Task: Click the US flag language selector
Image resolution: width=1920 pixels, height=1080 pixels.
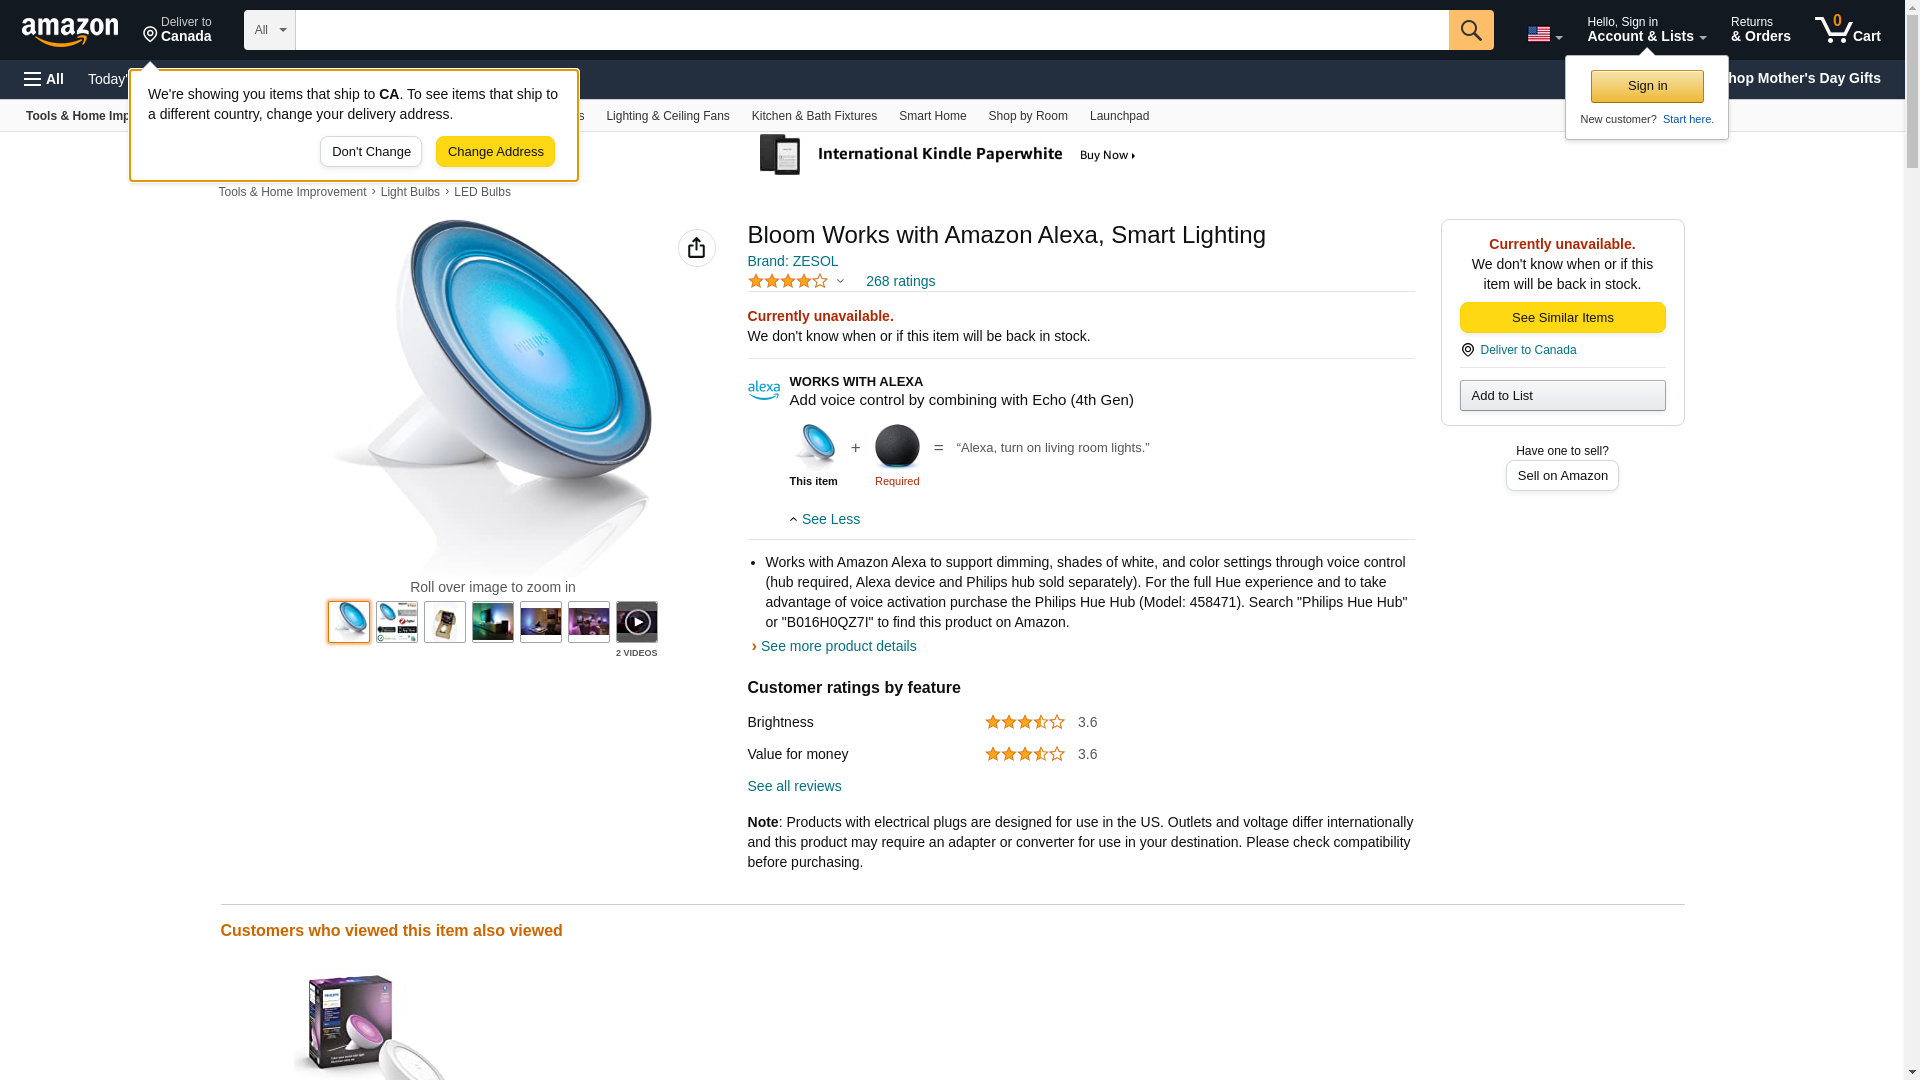Action: [x=1543, y=34]
